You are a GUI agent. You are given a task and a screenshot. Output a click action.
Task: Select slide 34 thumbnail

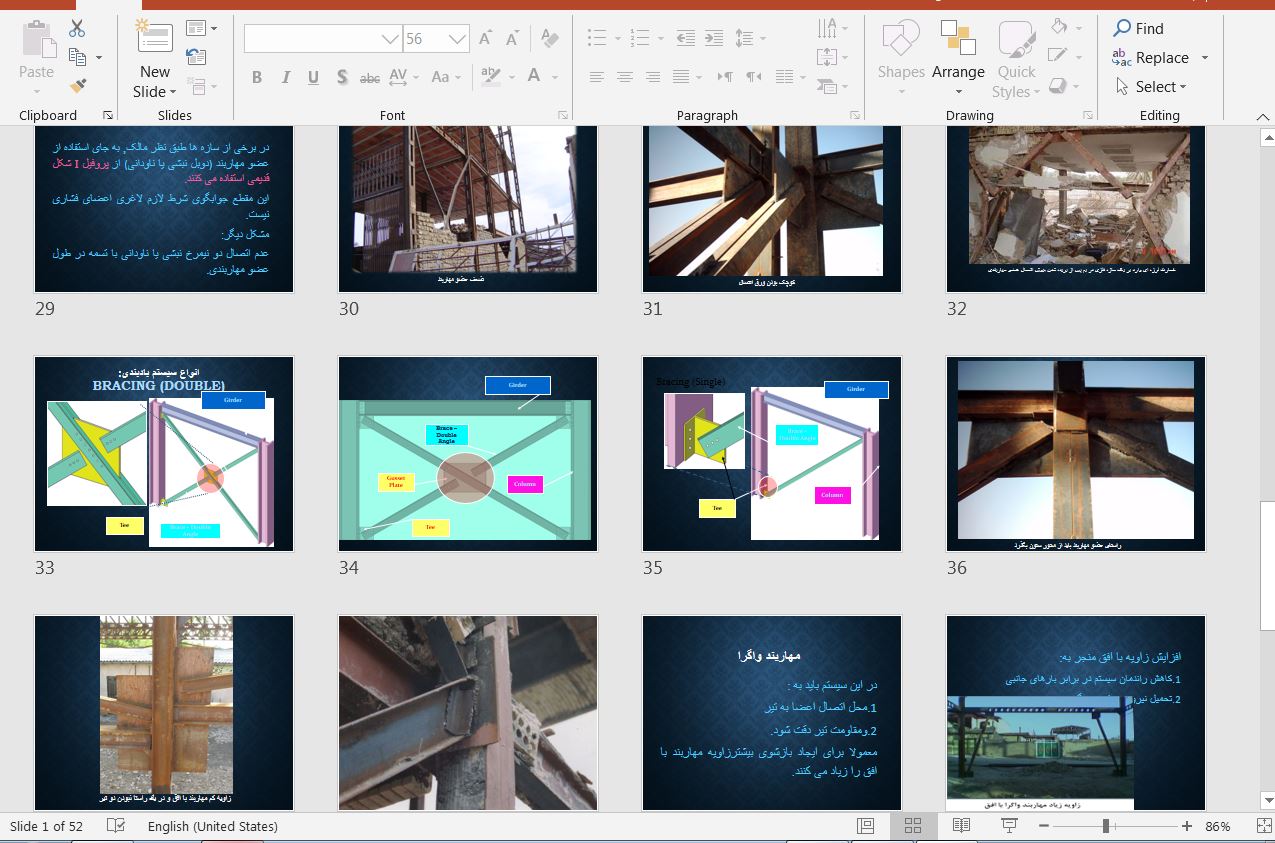tap(468, 453)
